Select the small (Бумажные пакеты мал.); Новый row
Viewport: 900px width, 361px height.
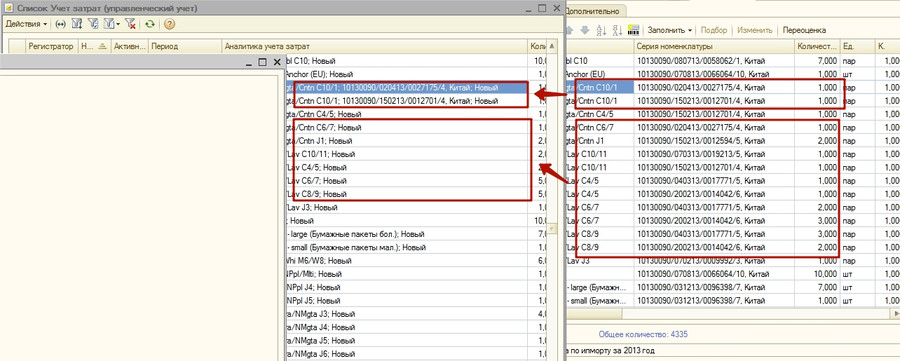(407, 247)
